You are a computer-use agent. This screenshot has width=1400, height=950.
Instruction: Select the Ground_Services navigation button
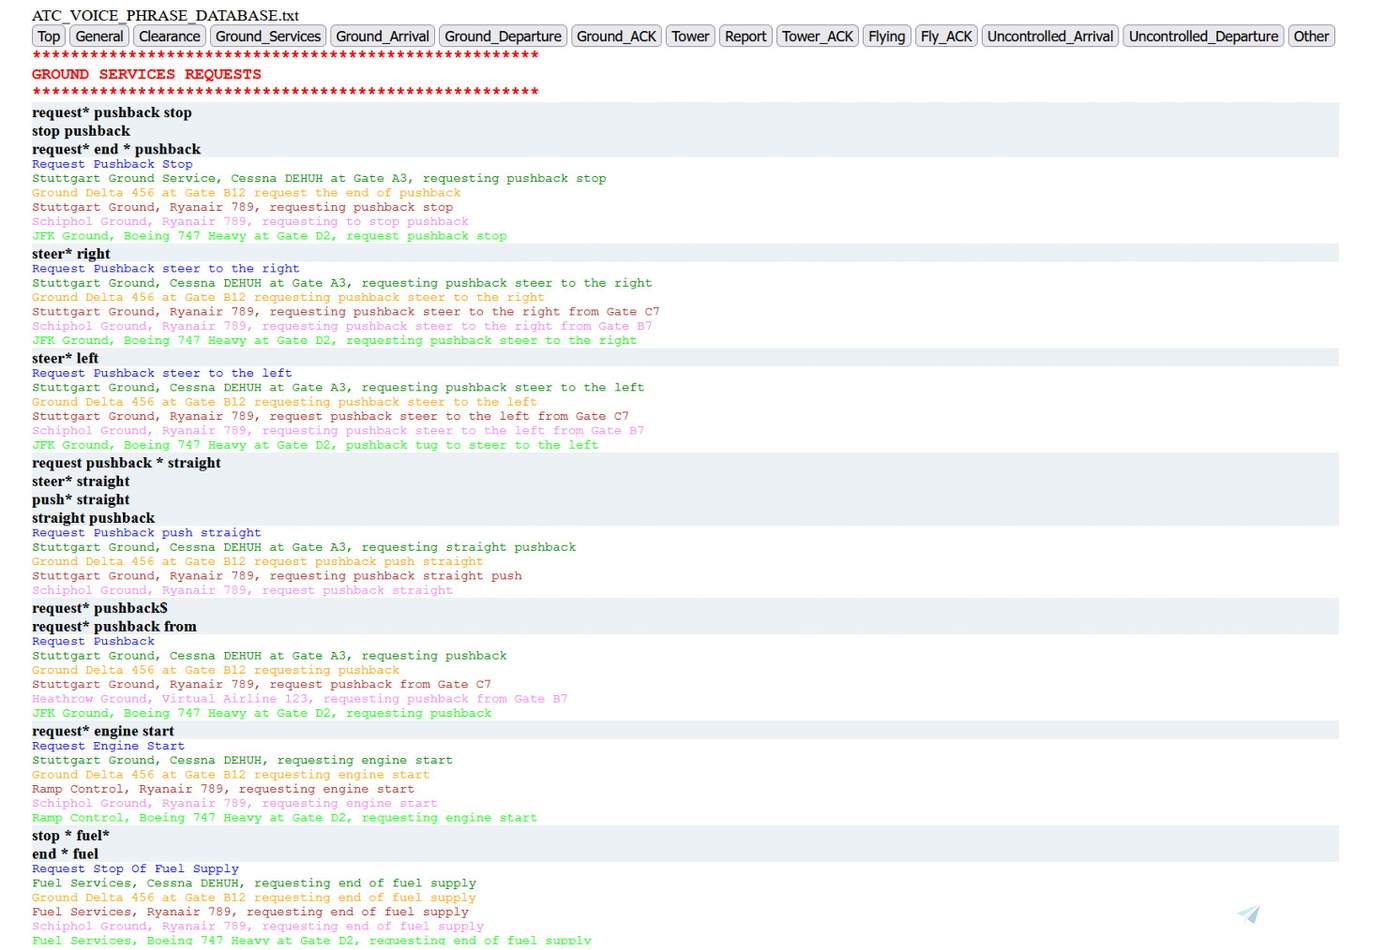(x=268, y=37)
